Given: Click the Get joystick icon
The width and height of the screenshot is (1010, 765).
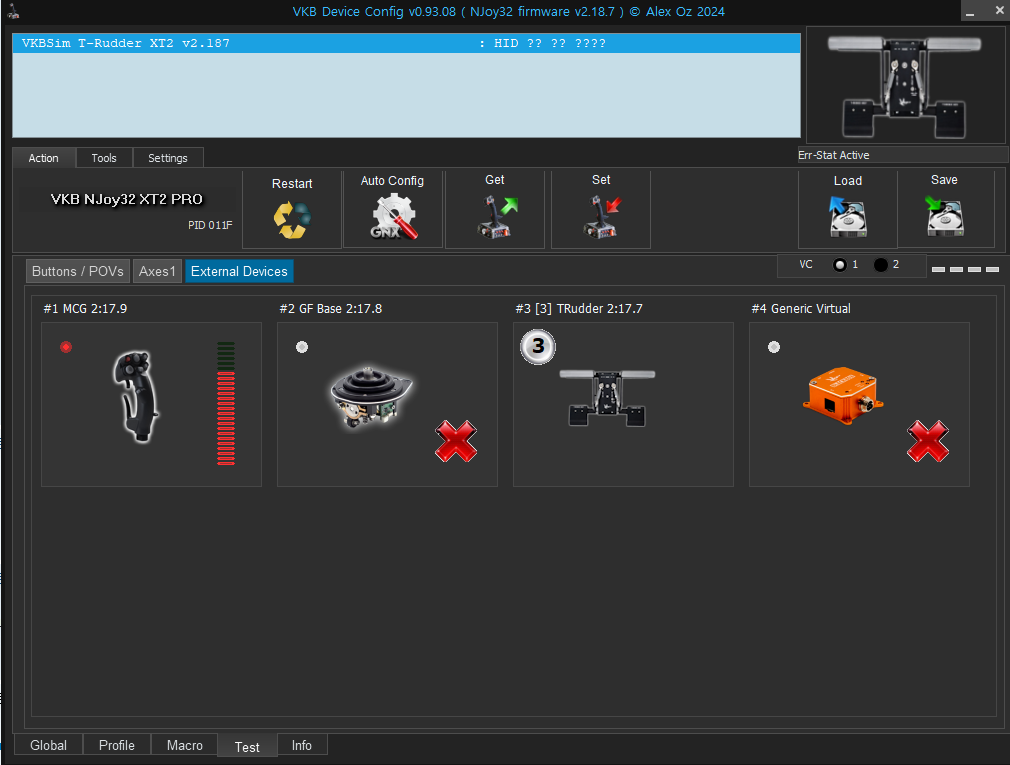Looking at the screenshot, I should 496,217.
